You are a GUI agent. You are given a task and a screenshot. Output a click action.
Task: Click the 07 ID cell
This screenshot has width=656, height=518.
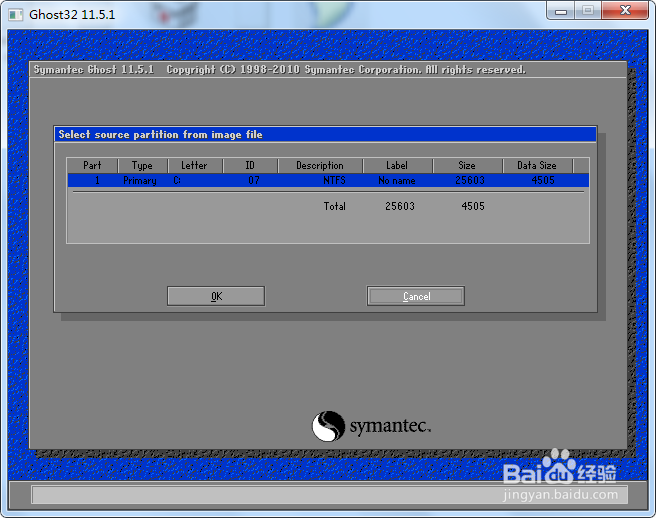[254, 180]
